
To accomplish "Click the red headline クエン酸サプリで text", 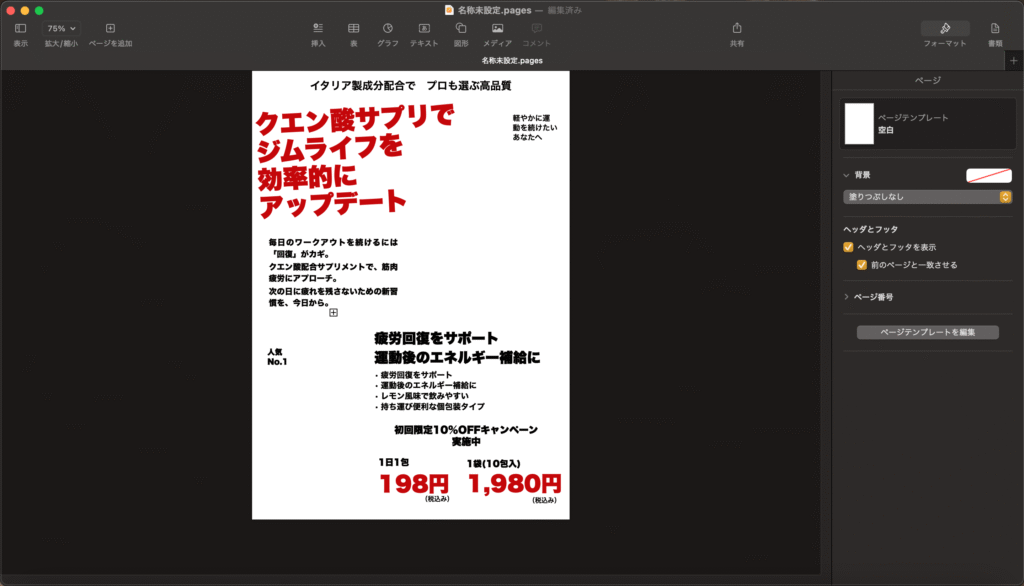I will [x=355, y=120].
